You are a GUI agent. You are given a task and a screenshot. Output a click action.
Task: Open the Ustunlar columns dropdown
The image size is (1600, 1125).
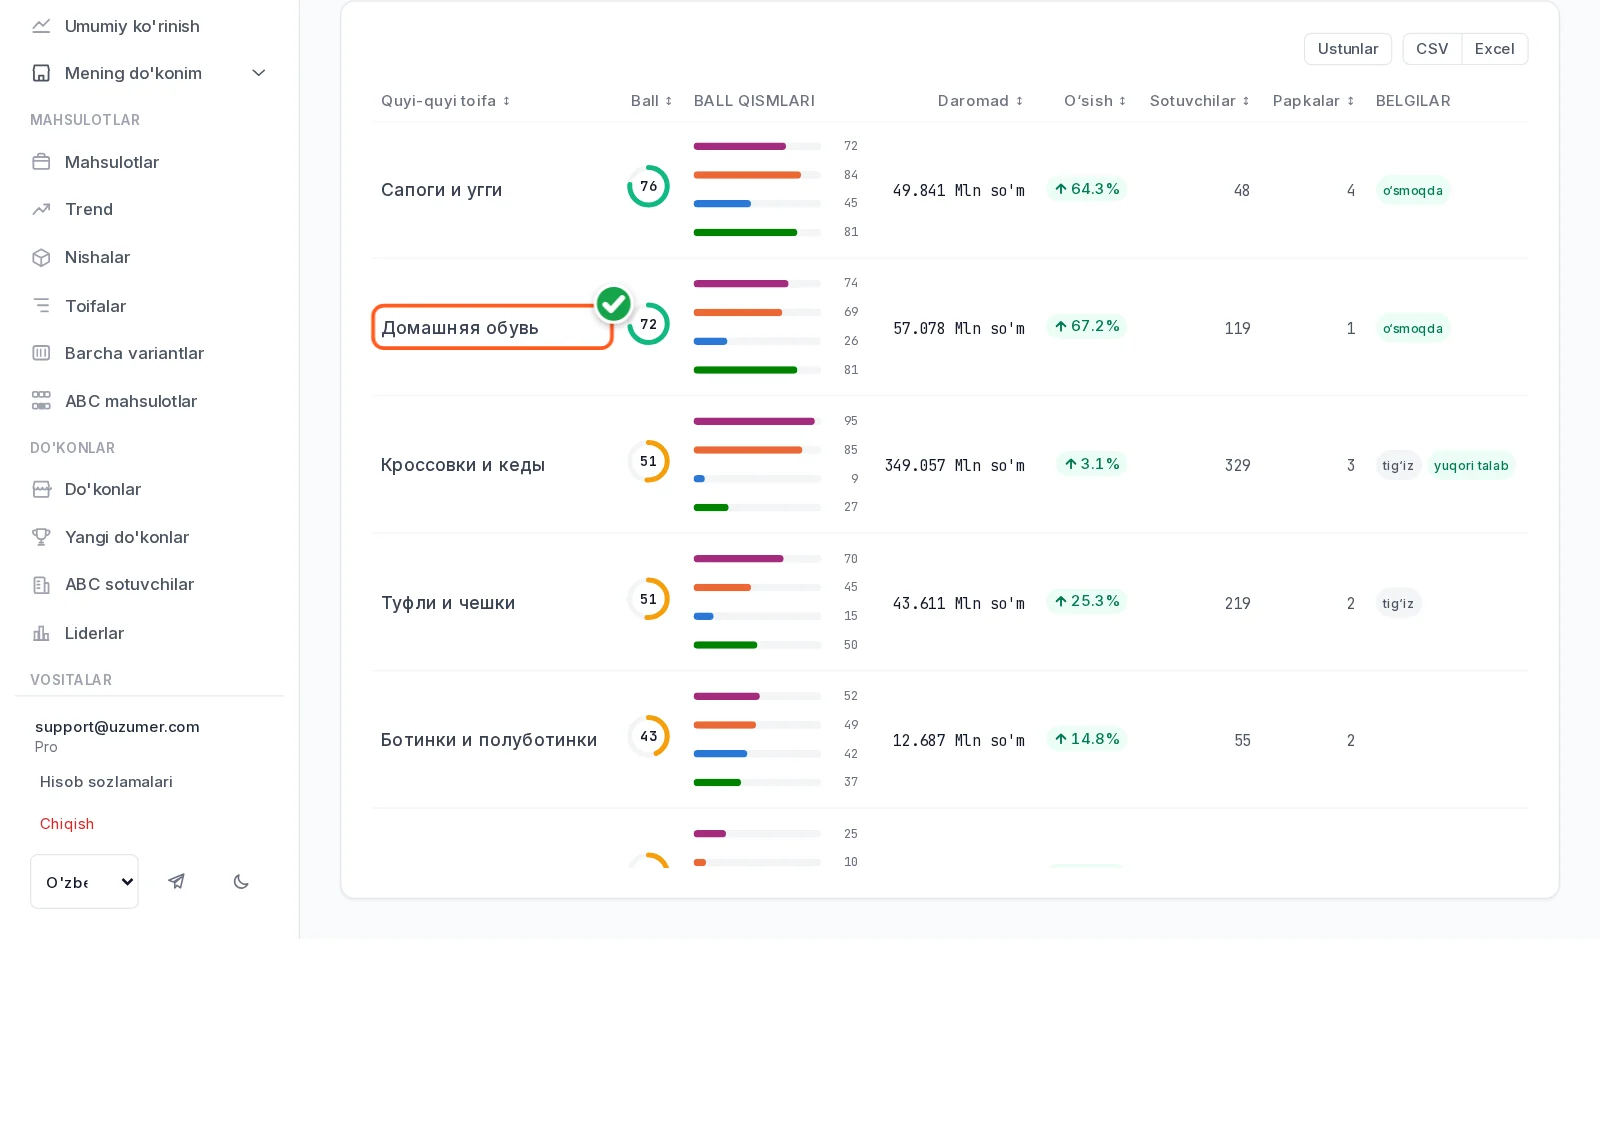click(1348, 49)
